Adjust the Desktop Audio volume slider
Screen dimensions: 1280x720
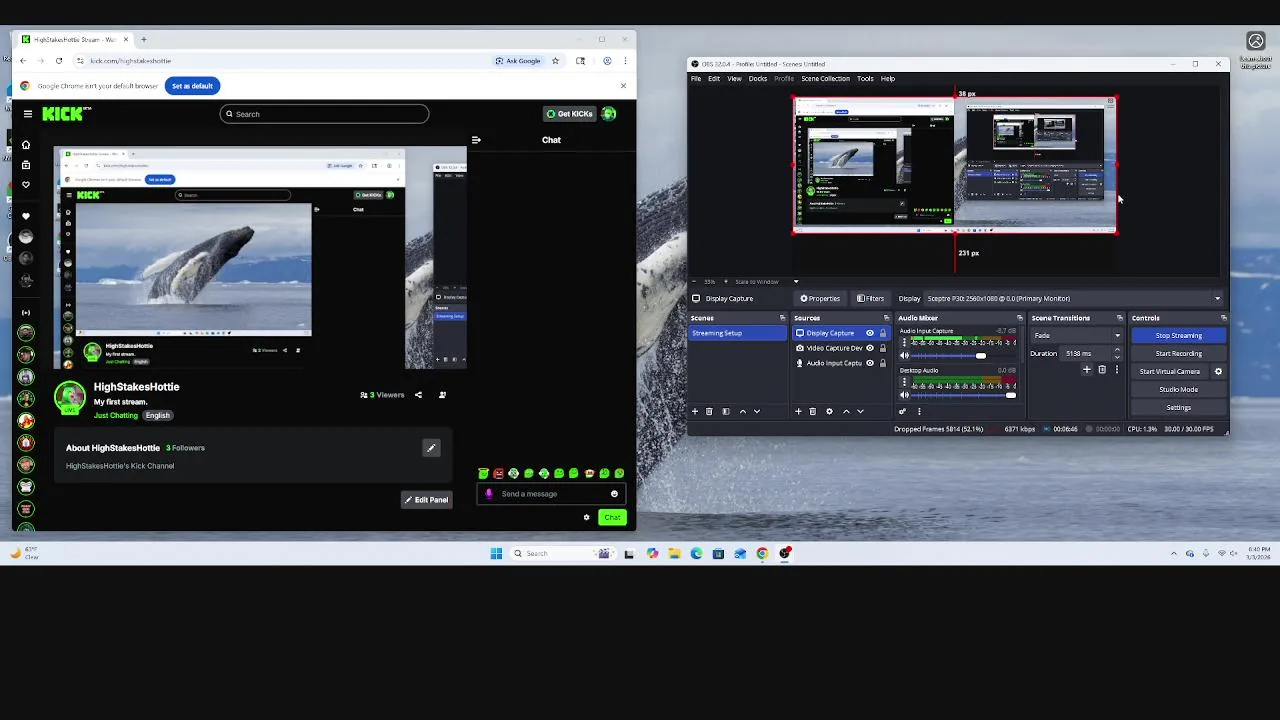pos(965,395)
